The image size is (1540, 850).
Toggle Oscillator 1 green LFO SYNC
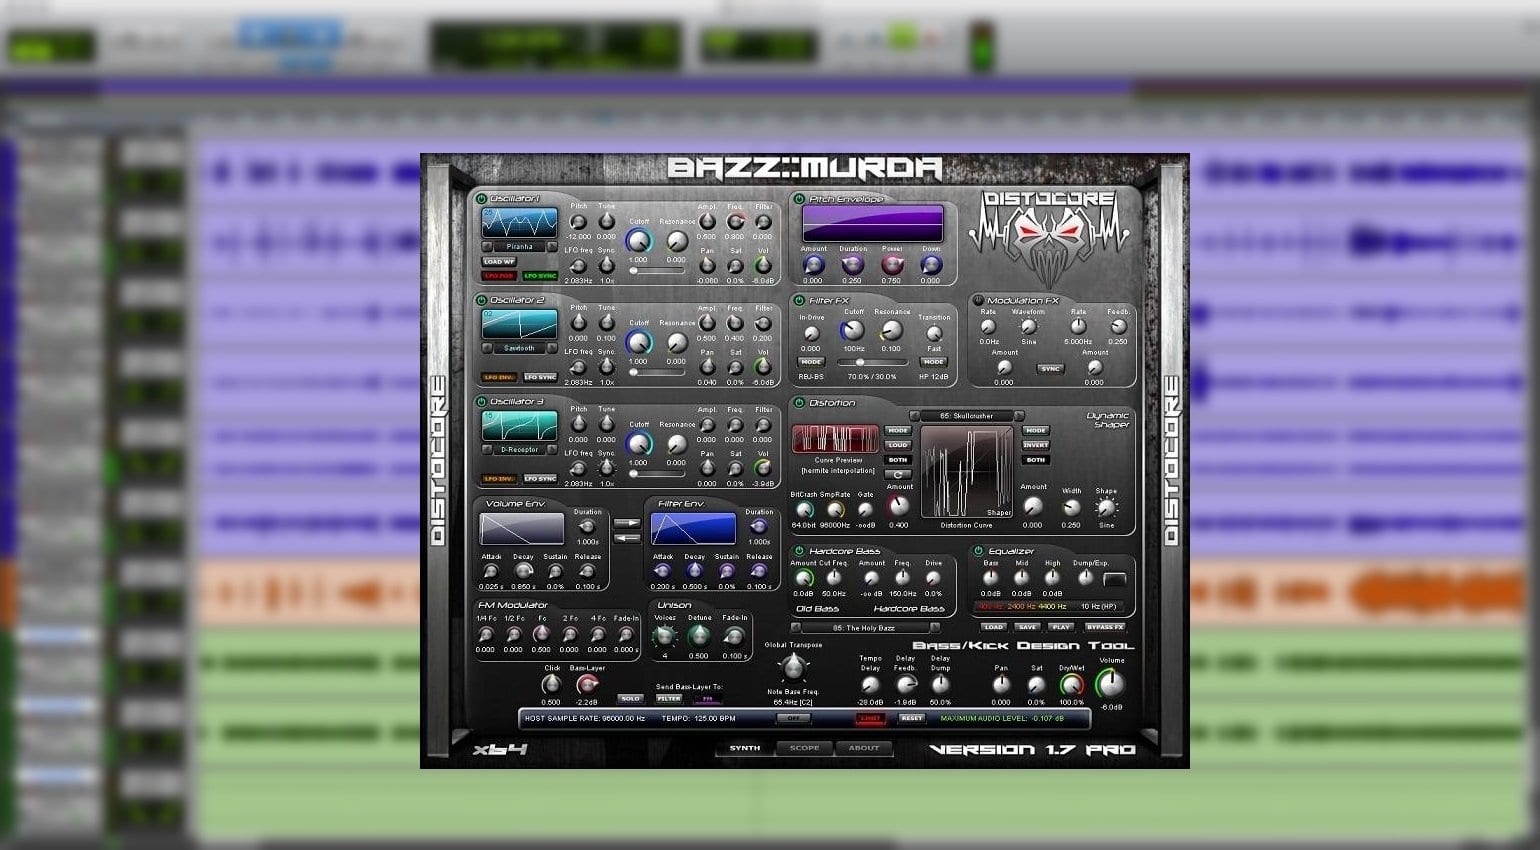(540, 276)
